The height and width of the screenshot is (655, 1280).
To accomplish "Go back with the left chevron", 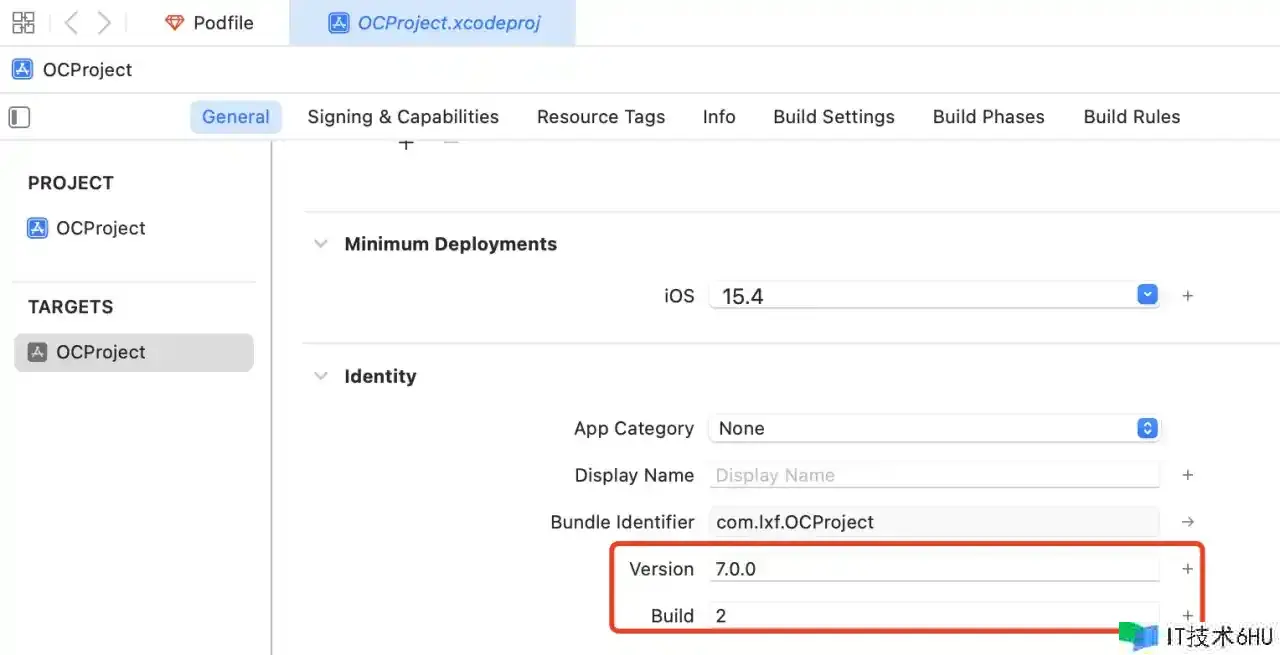I will (71, 23).
